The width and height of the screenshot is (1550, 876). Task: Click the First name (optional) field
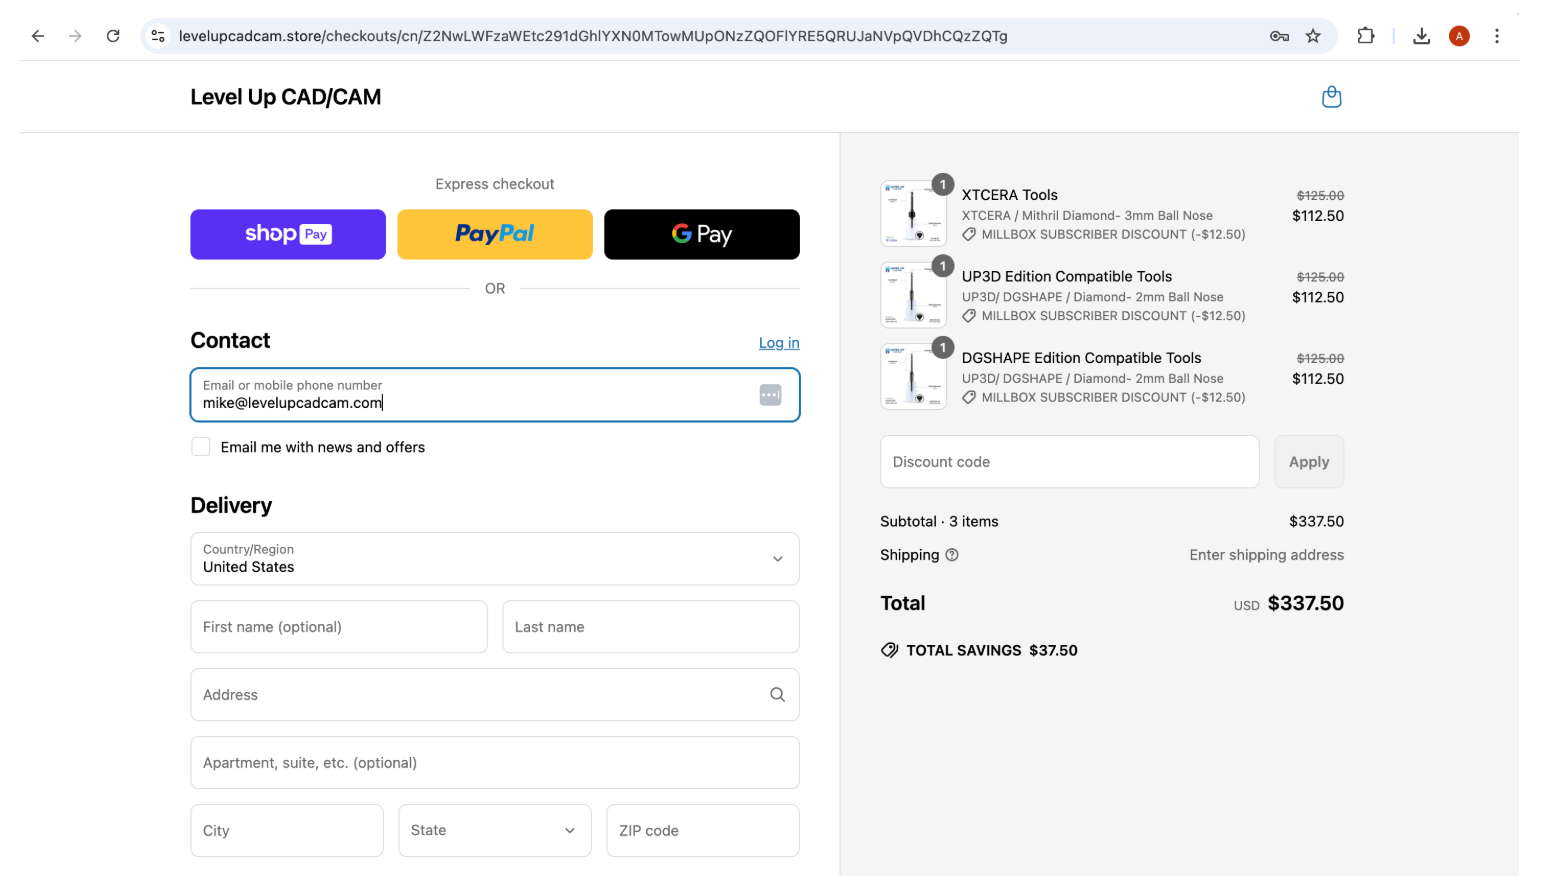click(339, 627)
